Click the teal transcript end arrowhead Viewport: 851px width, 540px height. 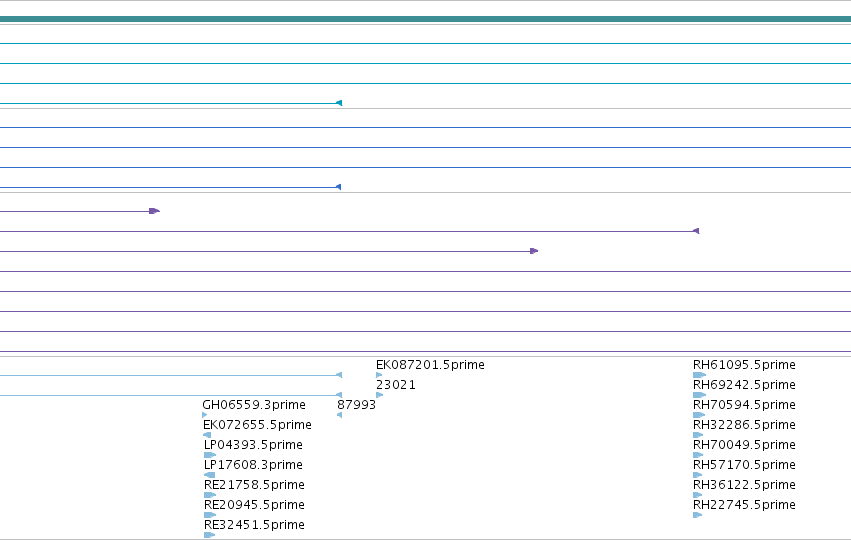click(x=339, y=103)
